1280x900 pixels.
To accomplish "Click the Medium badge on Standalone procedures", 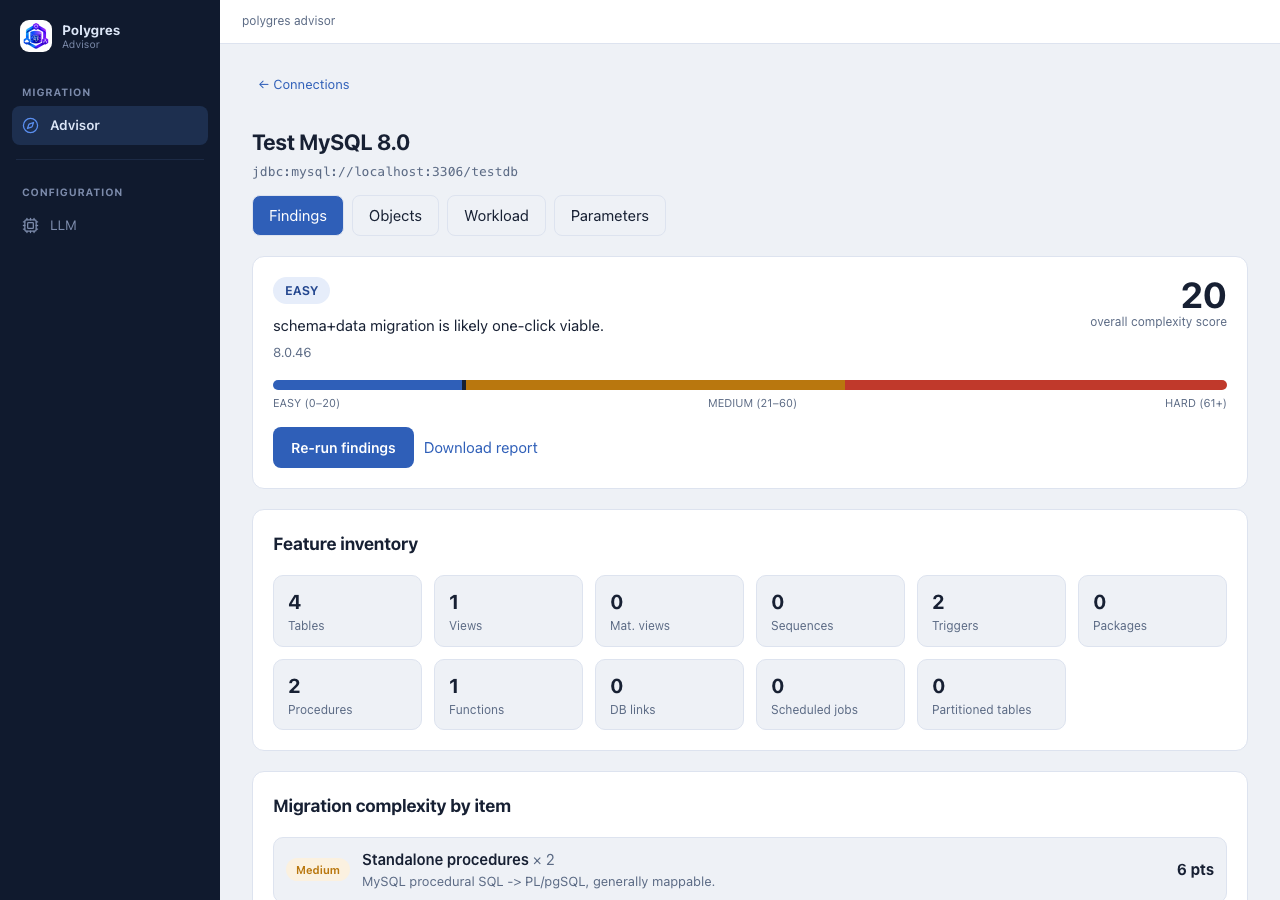I will 318,870.
